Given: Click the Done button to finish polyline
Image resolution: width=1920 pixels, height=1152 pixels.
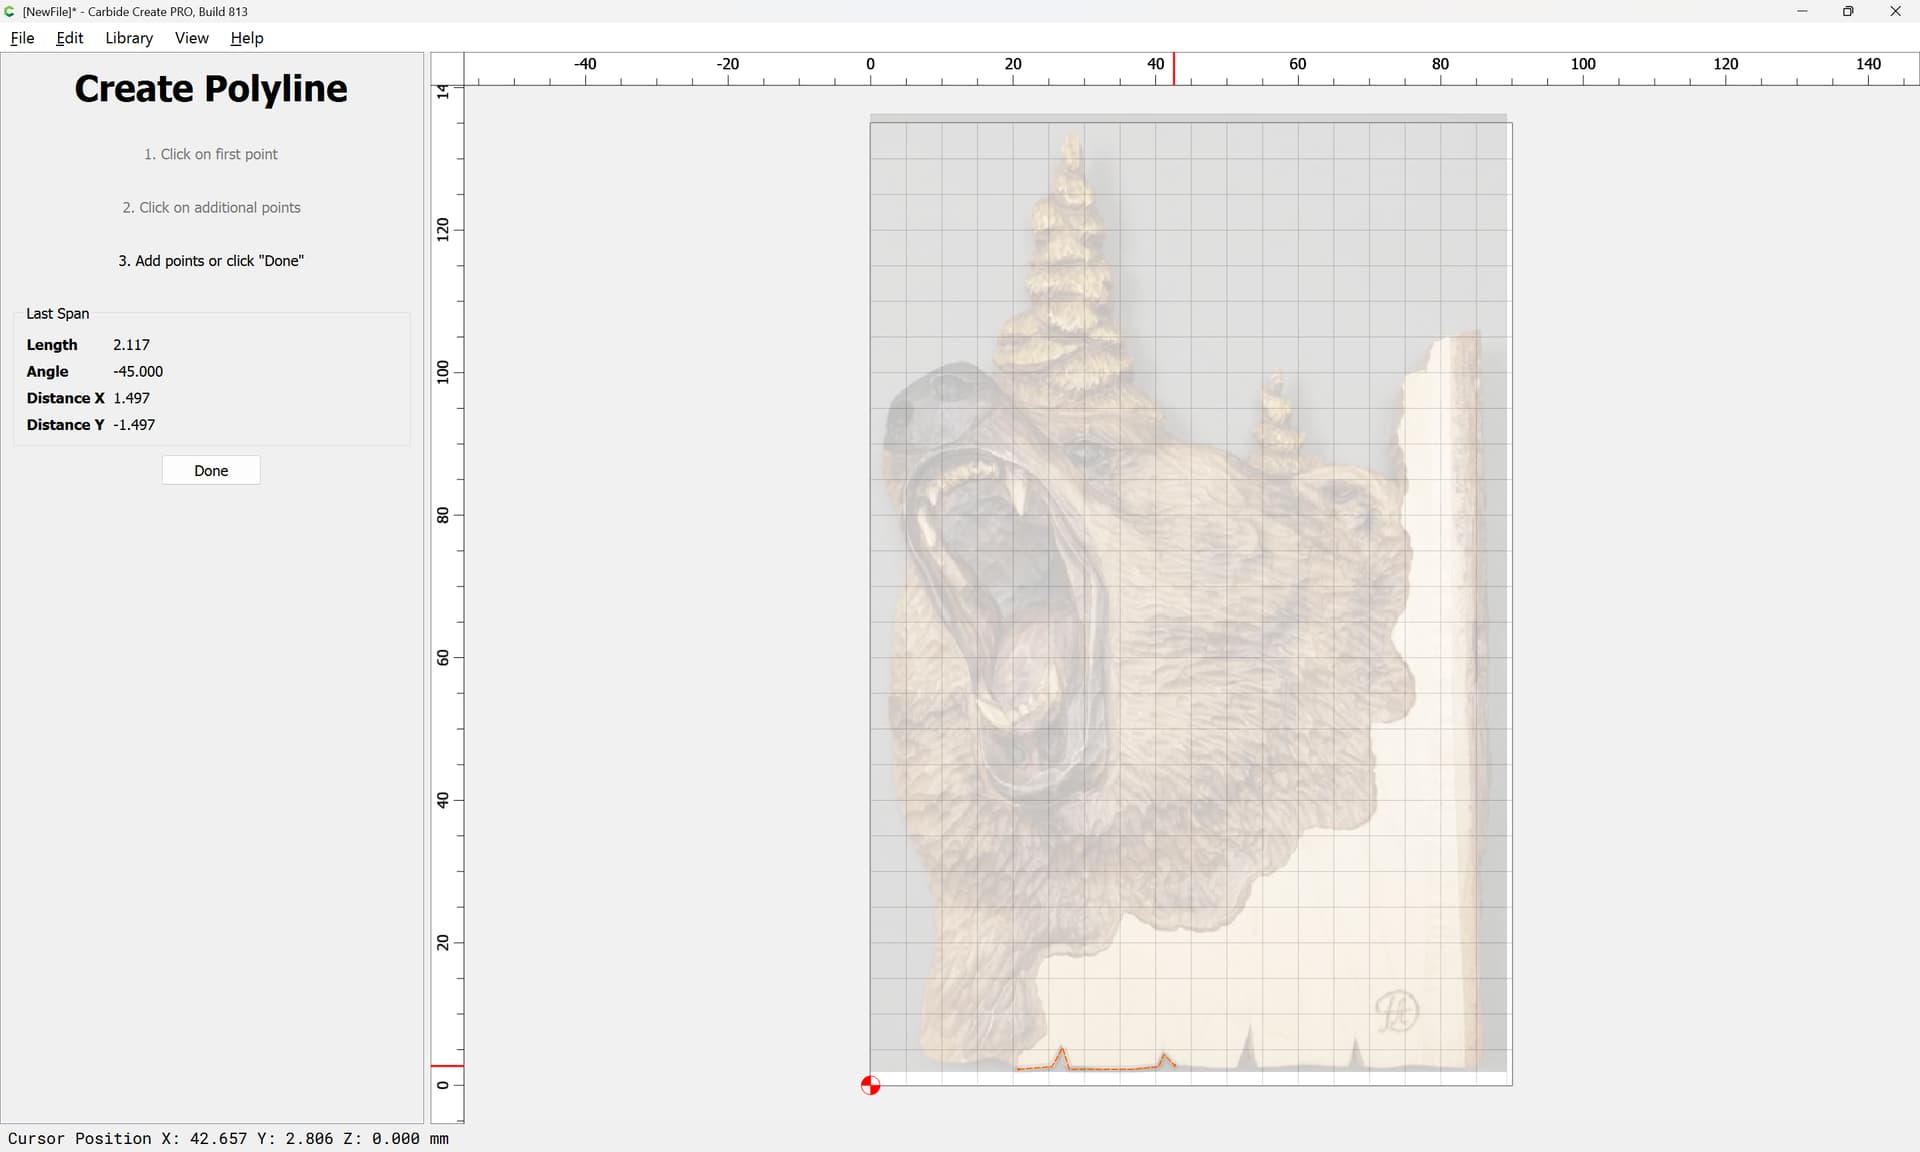Looking at the screenshot, I should tap(211, 470).
